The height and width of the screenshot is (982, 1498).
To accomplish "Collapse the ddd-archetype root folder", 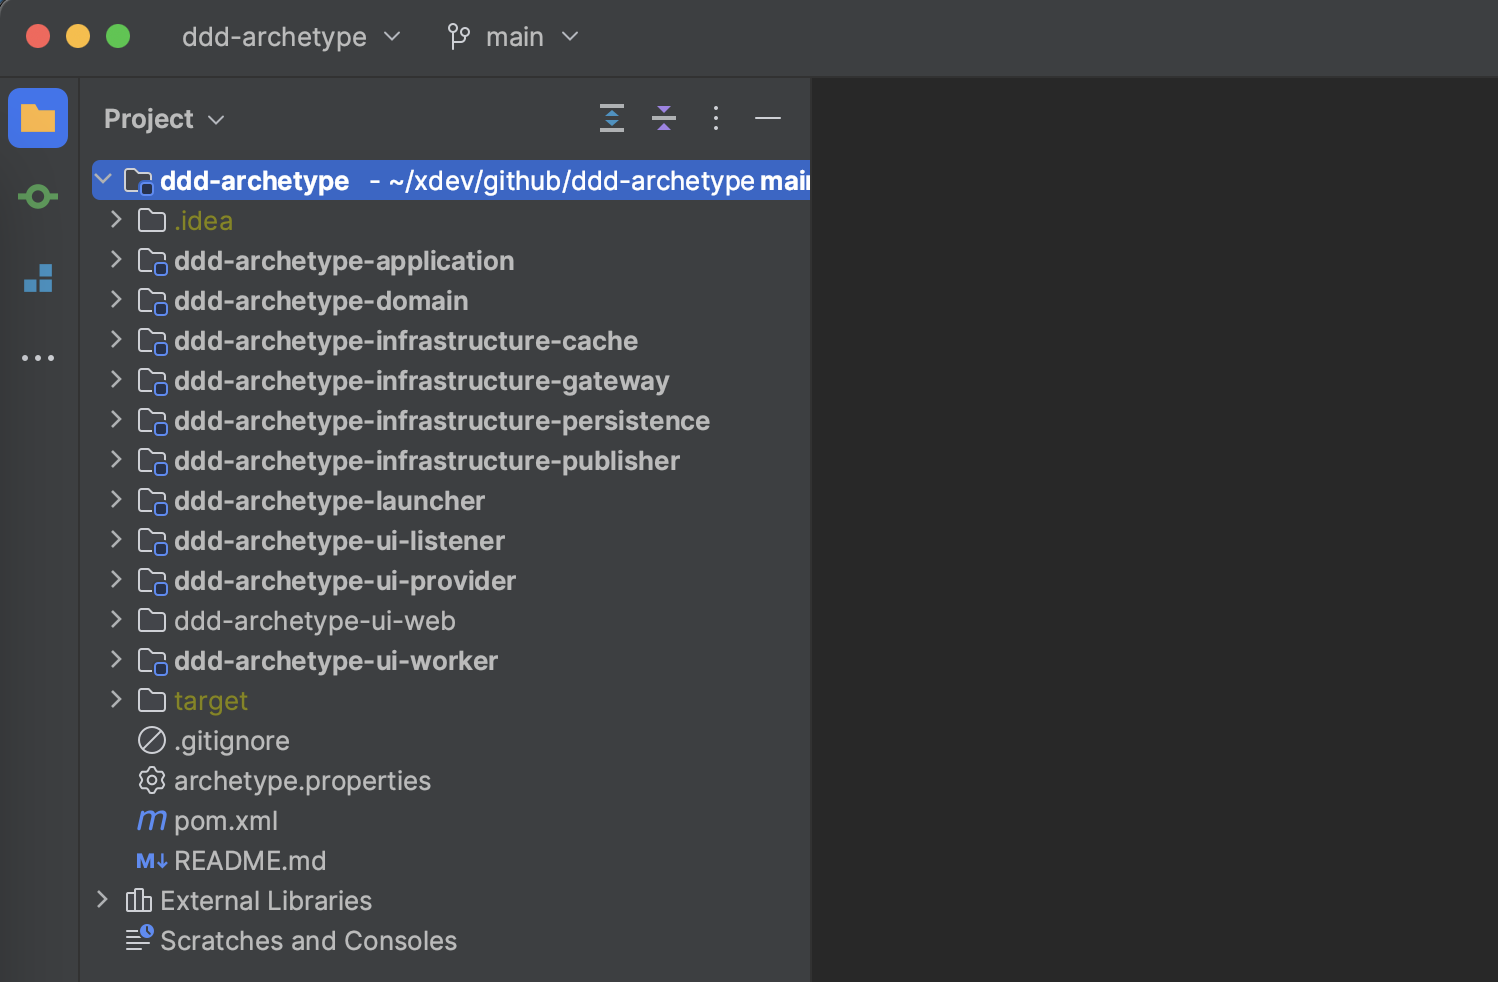I will [103, 180].
